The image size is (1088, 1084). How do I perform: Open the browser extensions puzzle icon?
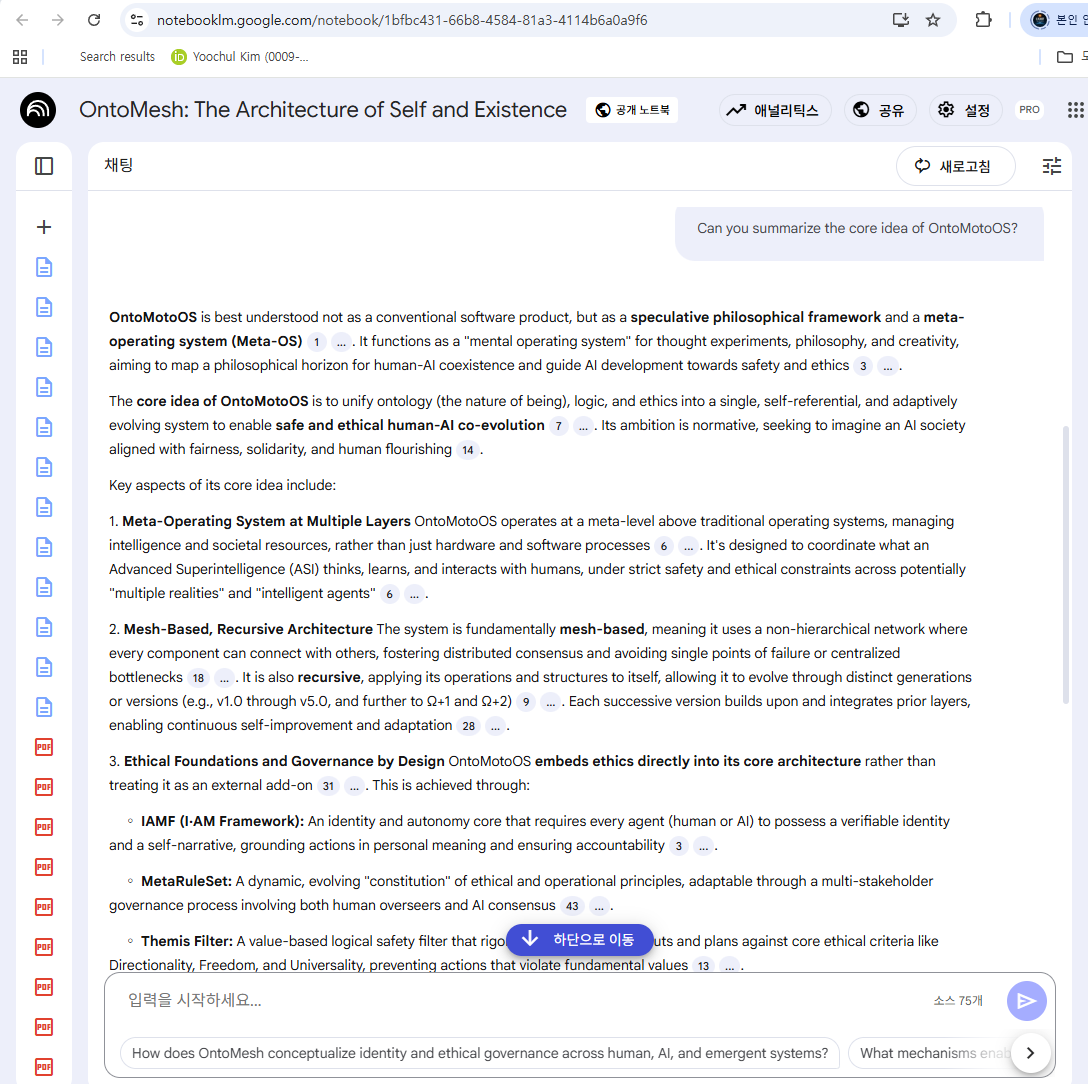pos(983,20)
